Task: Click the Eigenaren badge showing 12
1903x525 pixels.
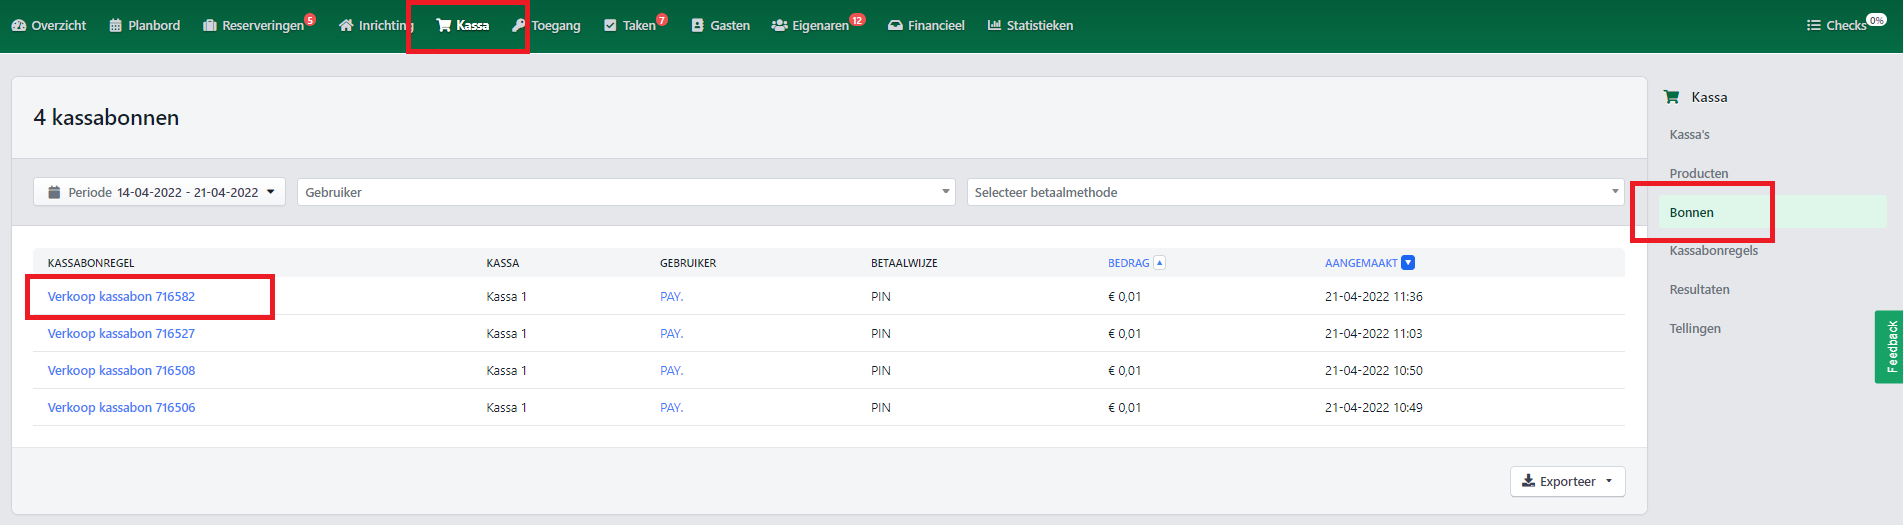Action: coord(857,19)
